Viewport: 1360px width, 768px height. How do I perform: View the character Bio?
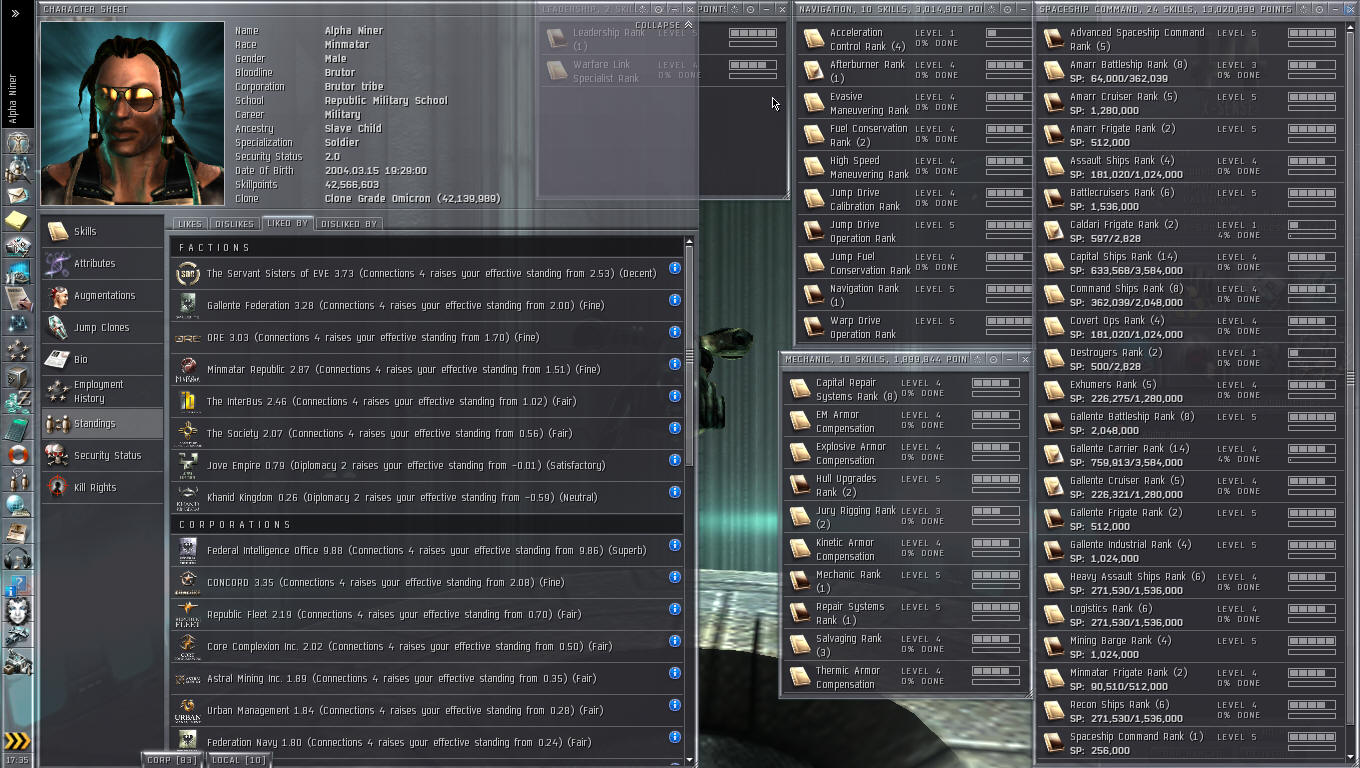[x=102, y=359]
